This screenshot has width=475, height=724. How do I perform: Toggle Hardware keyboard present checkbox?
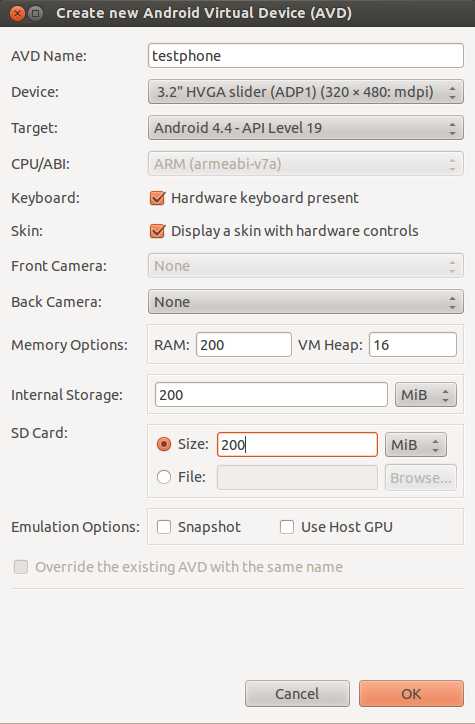(x=157, y=198)
